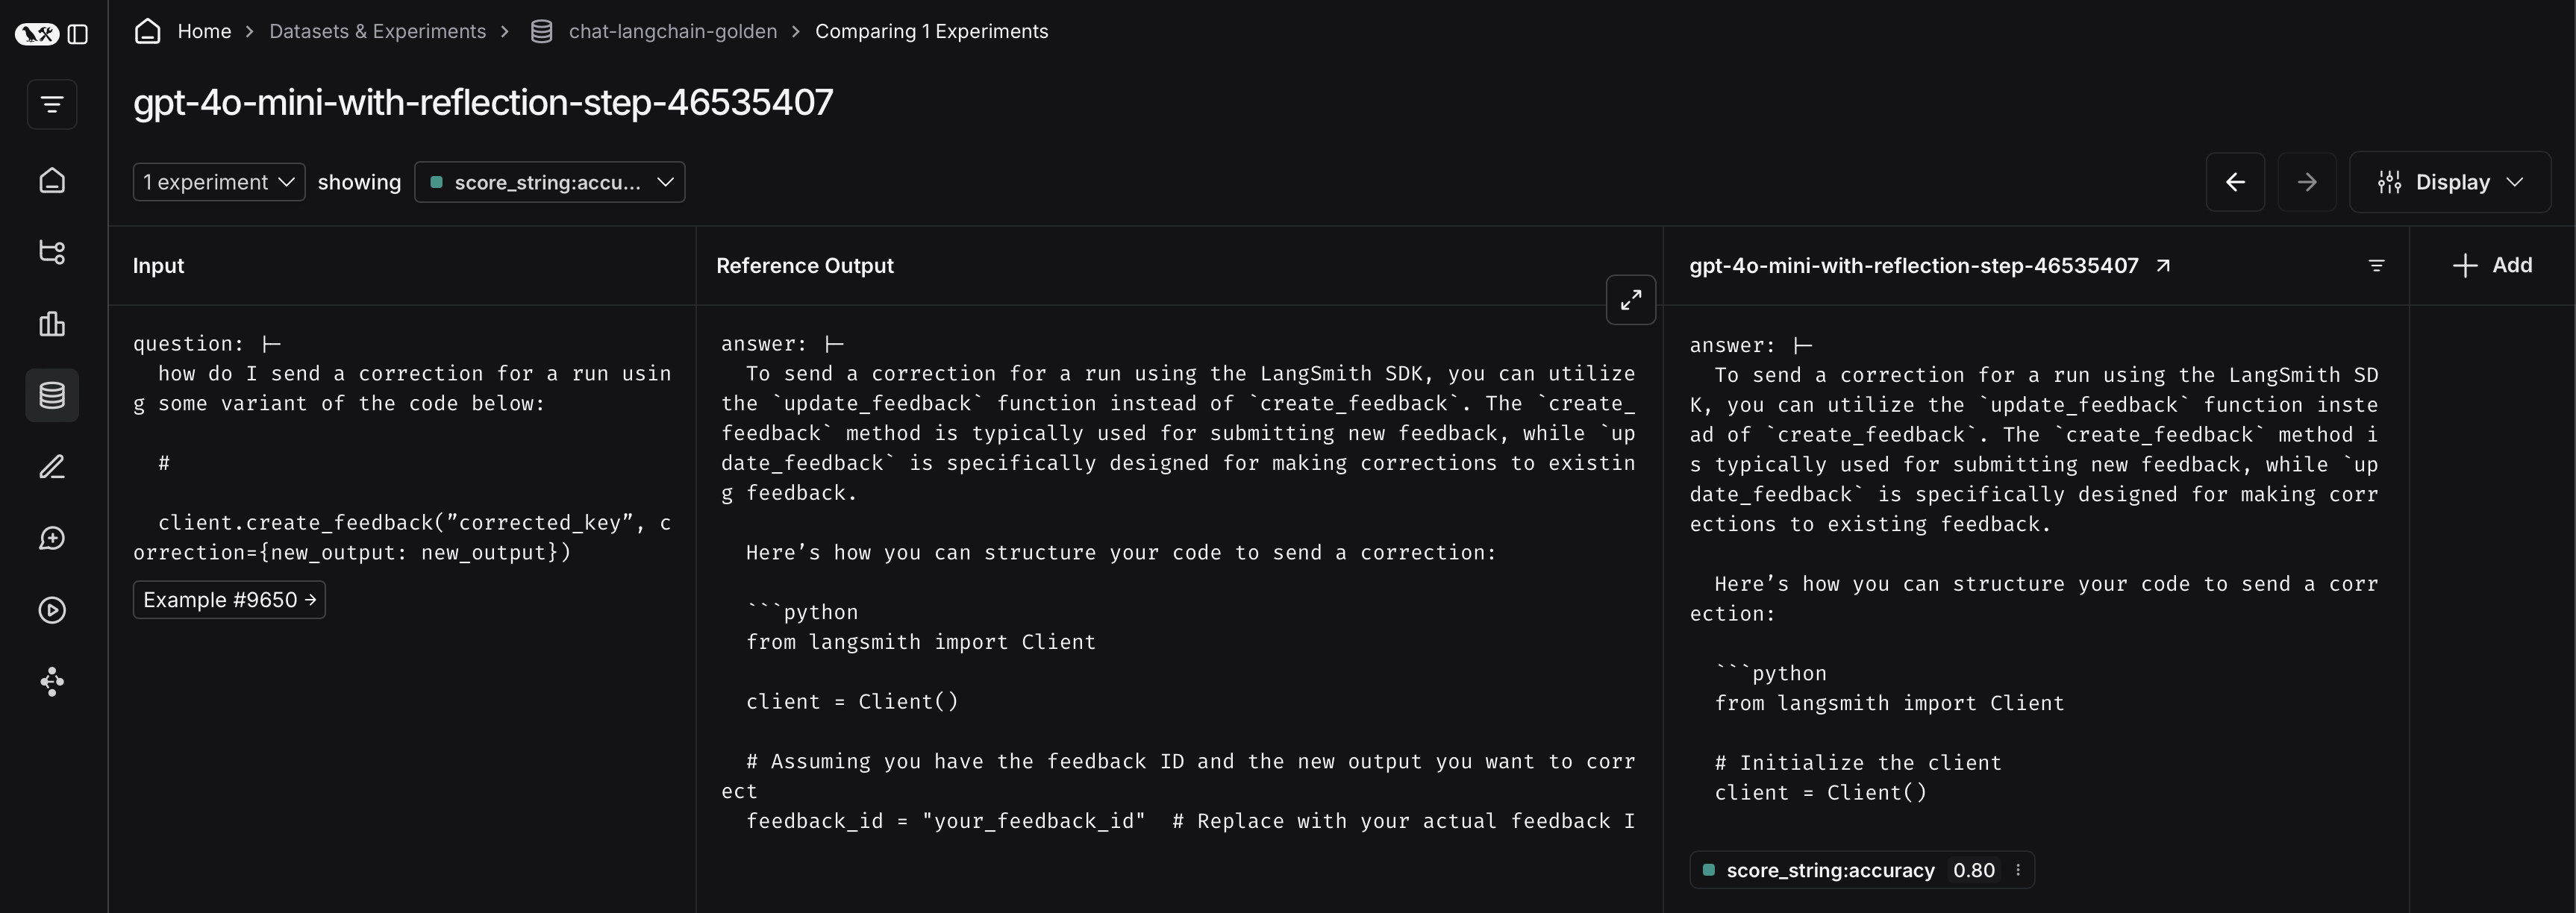Viewport: 2576px width, 913px height.
Task: Open the score_string:accuracy metric dropdown
Action: coord(549,182)
